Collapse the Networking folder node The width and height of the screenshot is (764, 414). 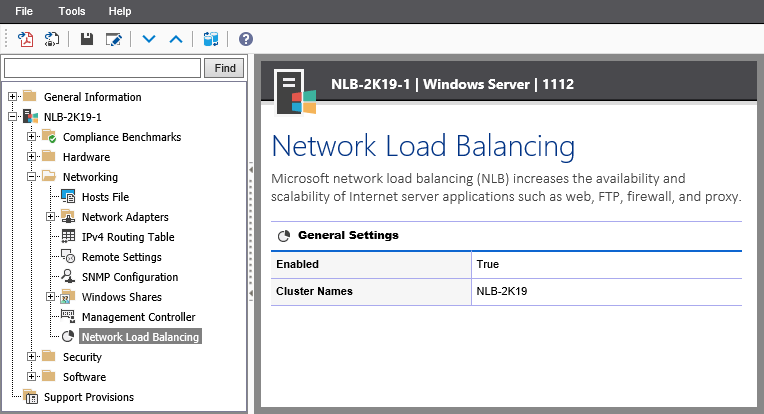(32, 176)
